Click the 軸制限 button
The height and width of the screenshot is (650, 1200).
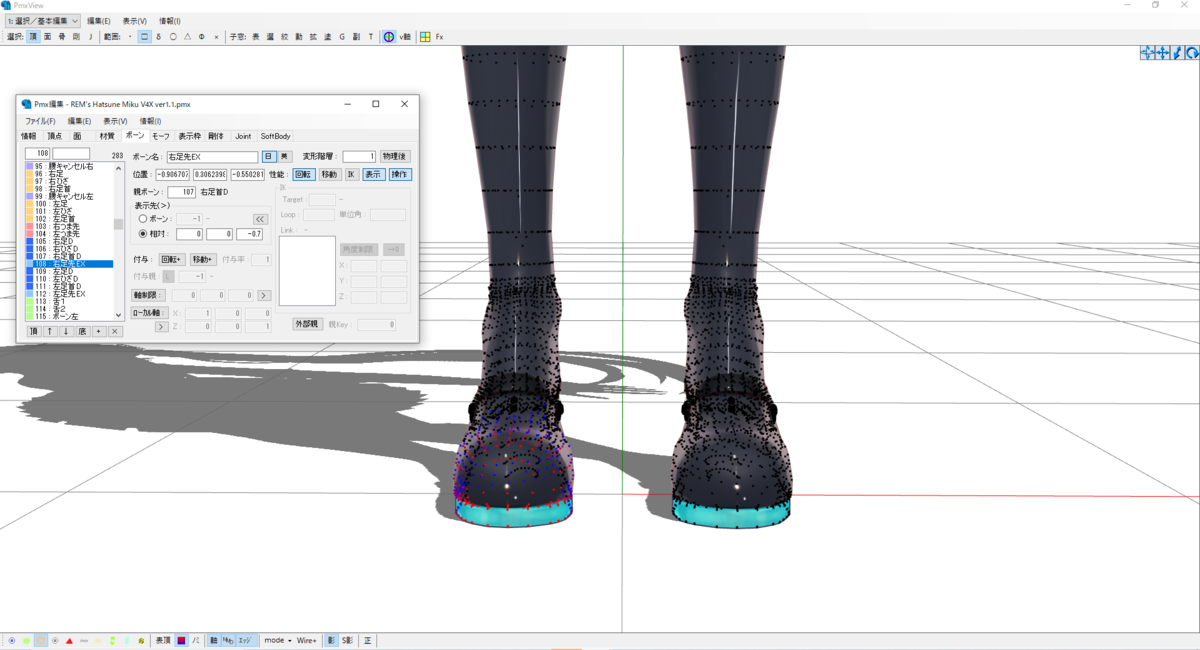click(148, 296)
